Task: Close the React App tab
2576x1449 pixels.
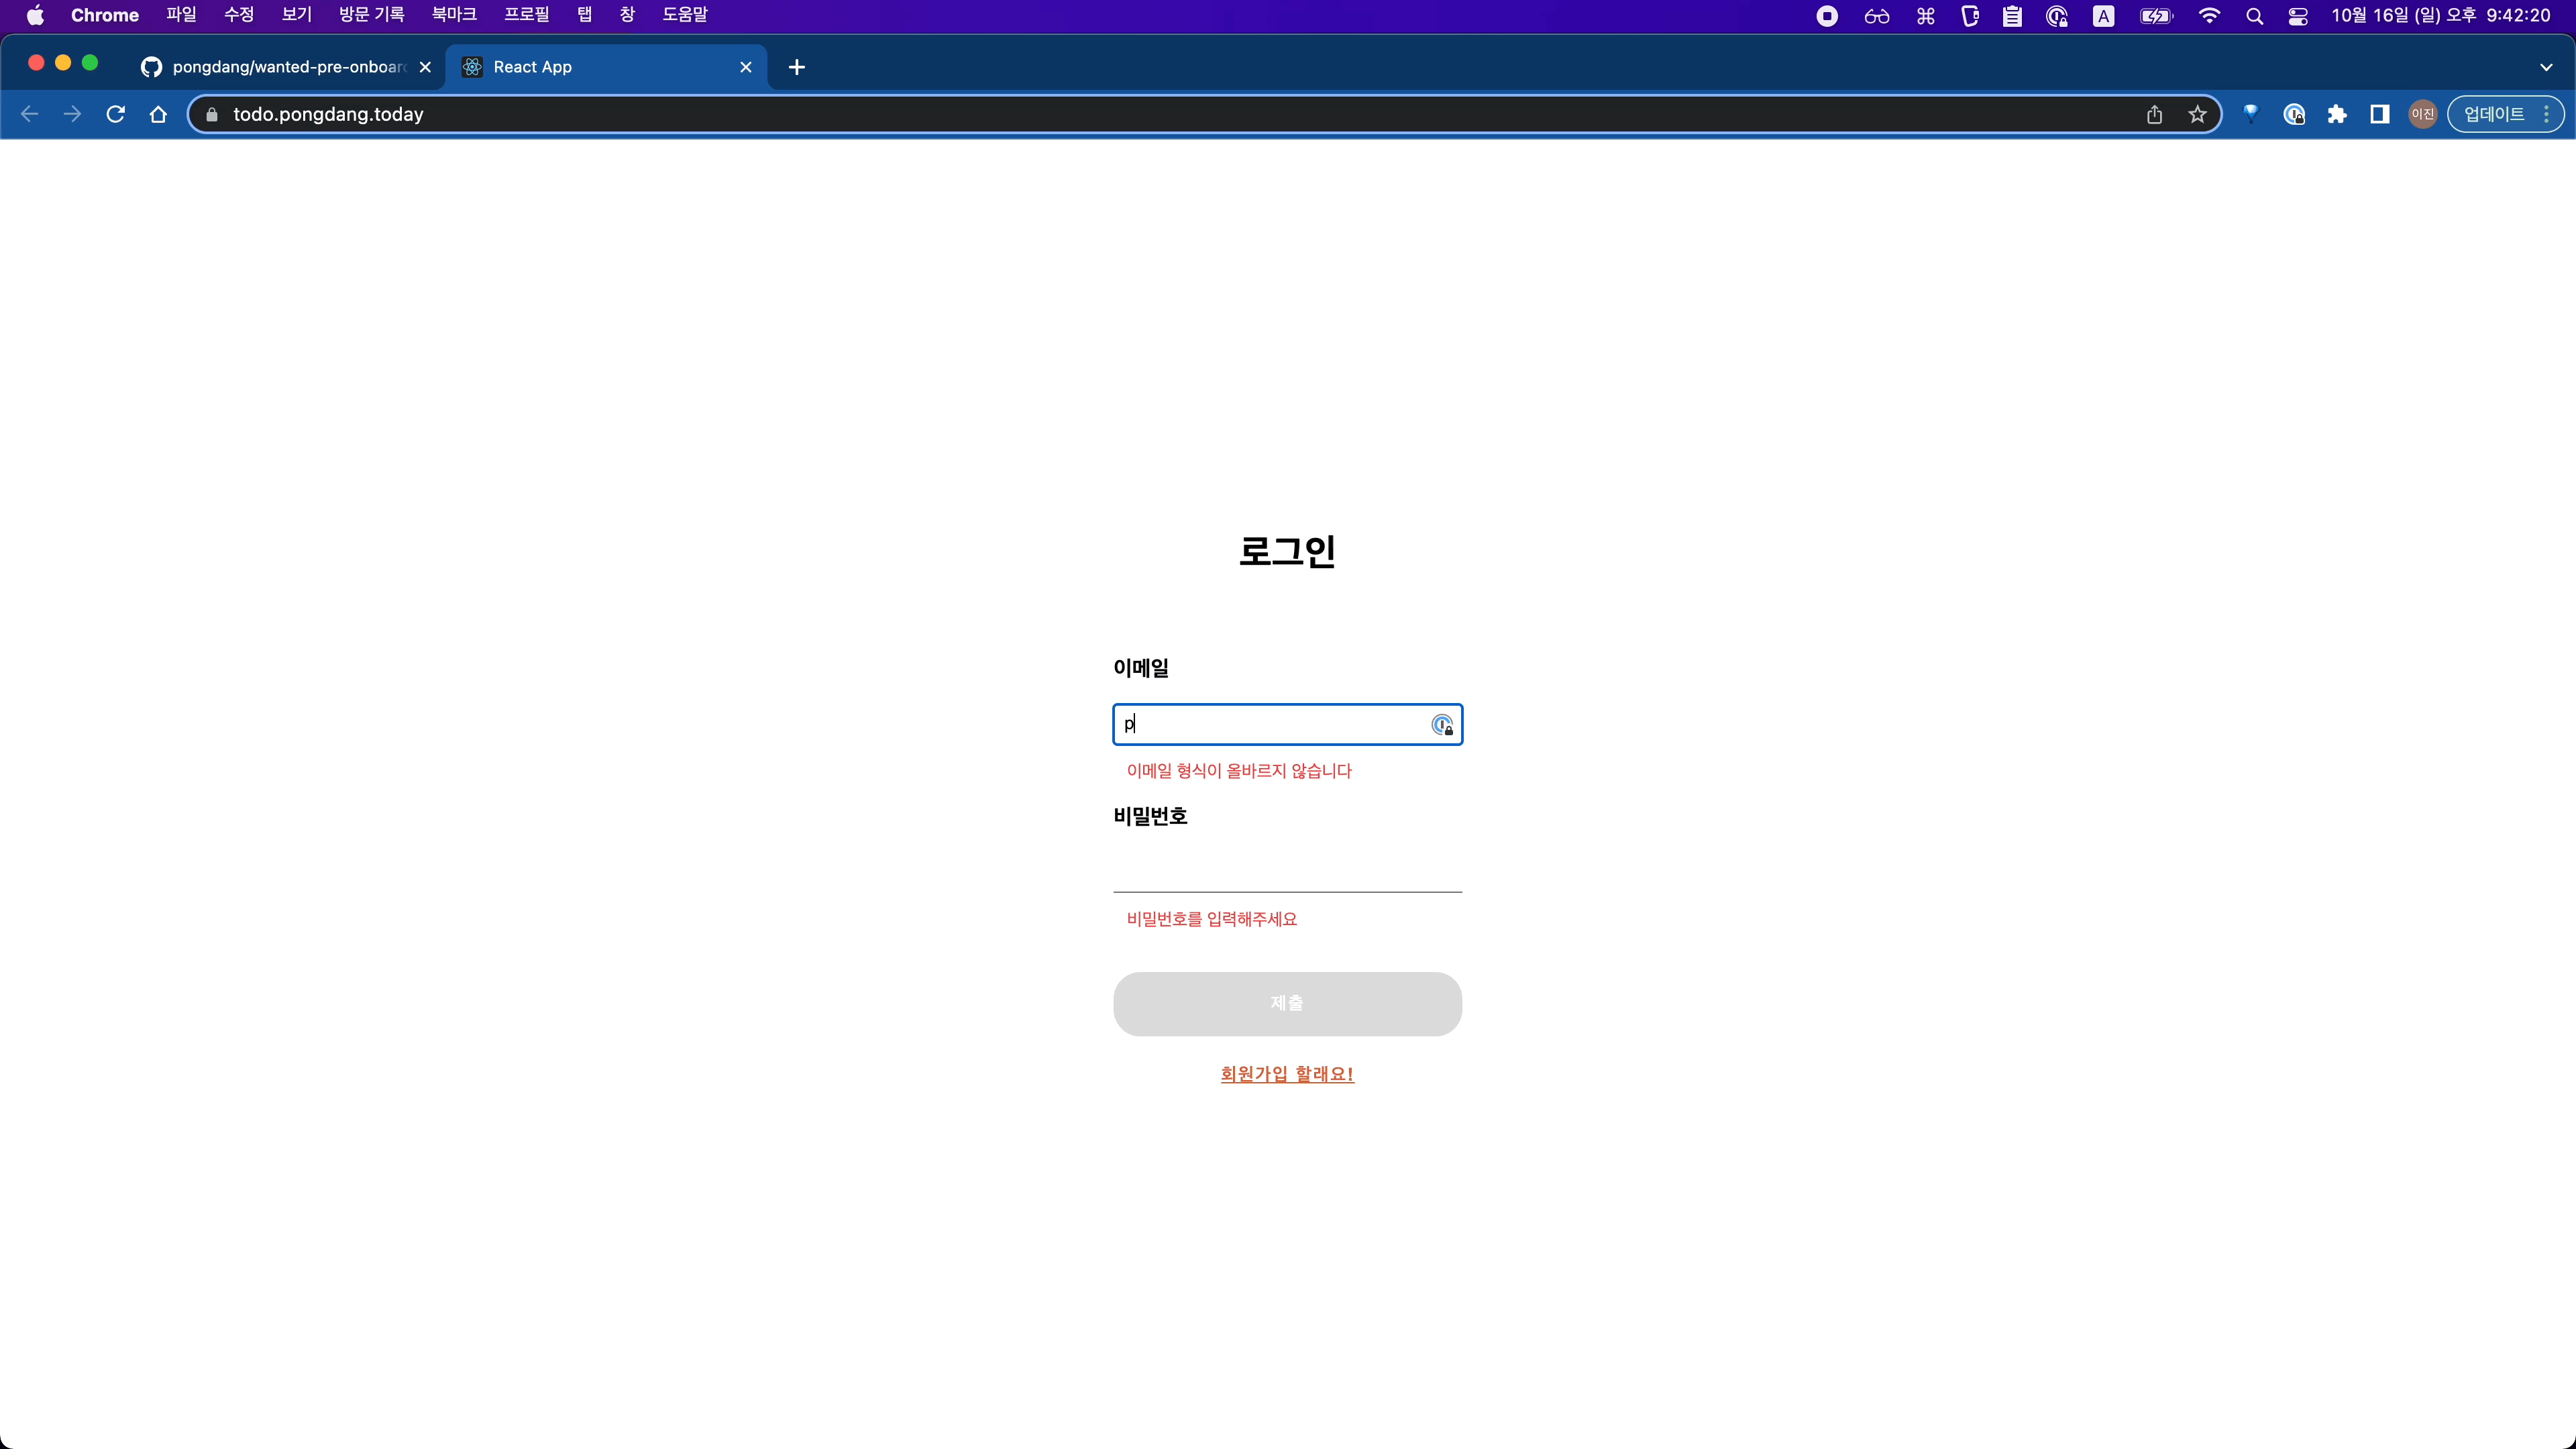Action: tap(746, 67)
